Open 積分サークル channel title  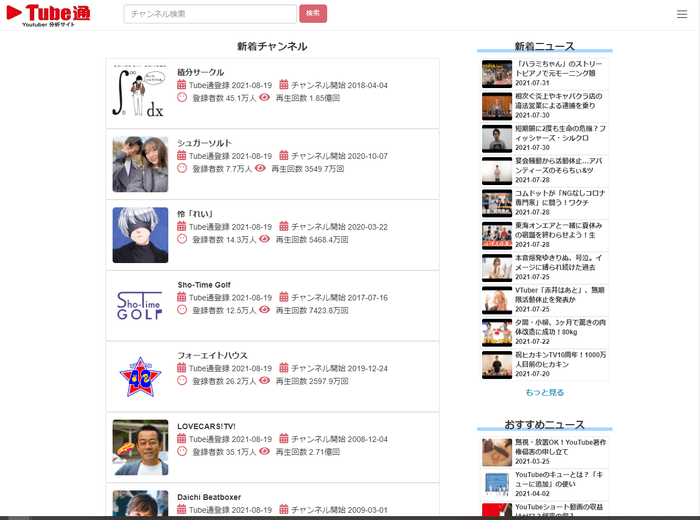[x=200, y=72]
